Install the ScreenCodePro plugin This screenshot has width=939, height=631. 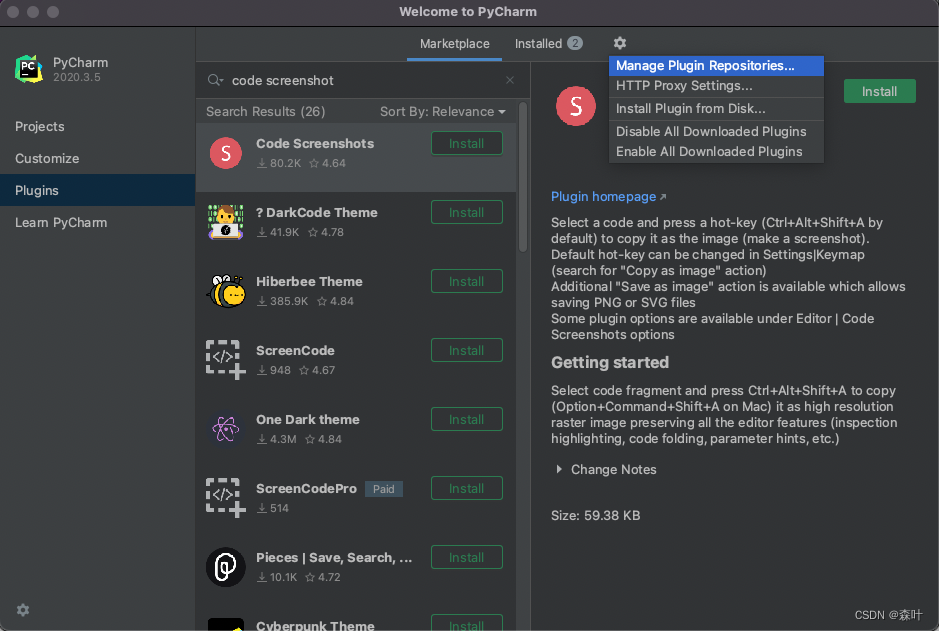pyautogui.click(x=467, y=489)
